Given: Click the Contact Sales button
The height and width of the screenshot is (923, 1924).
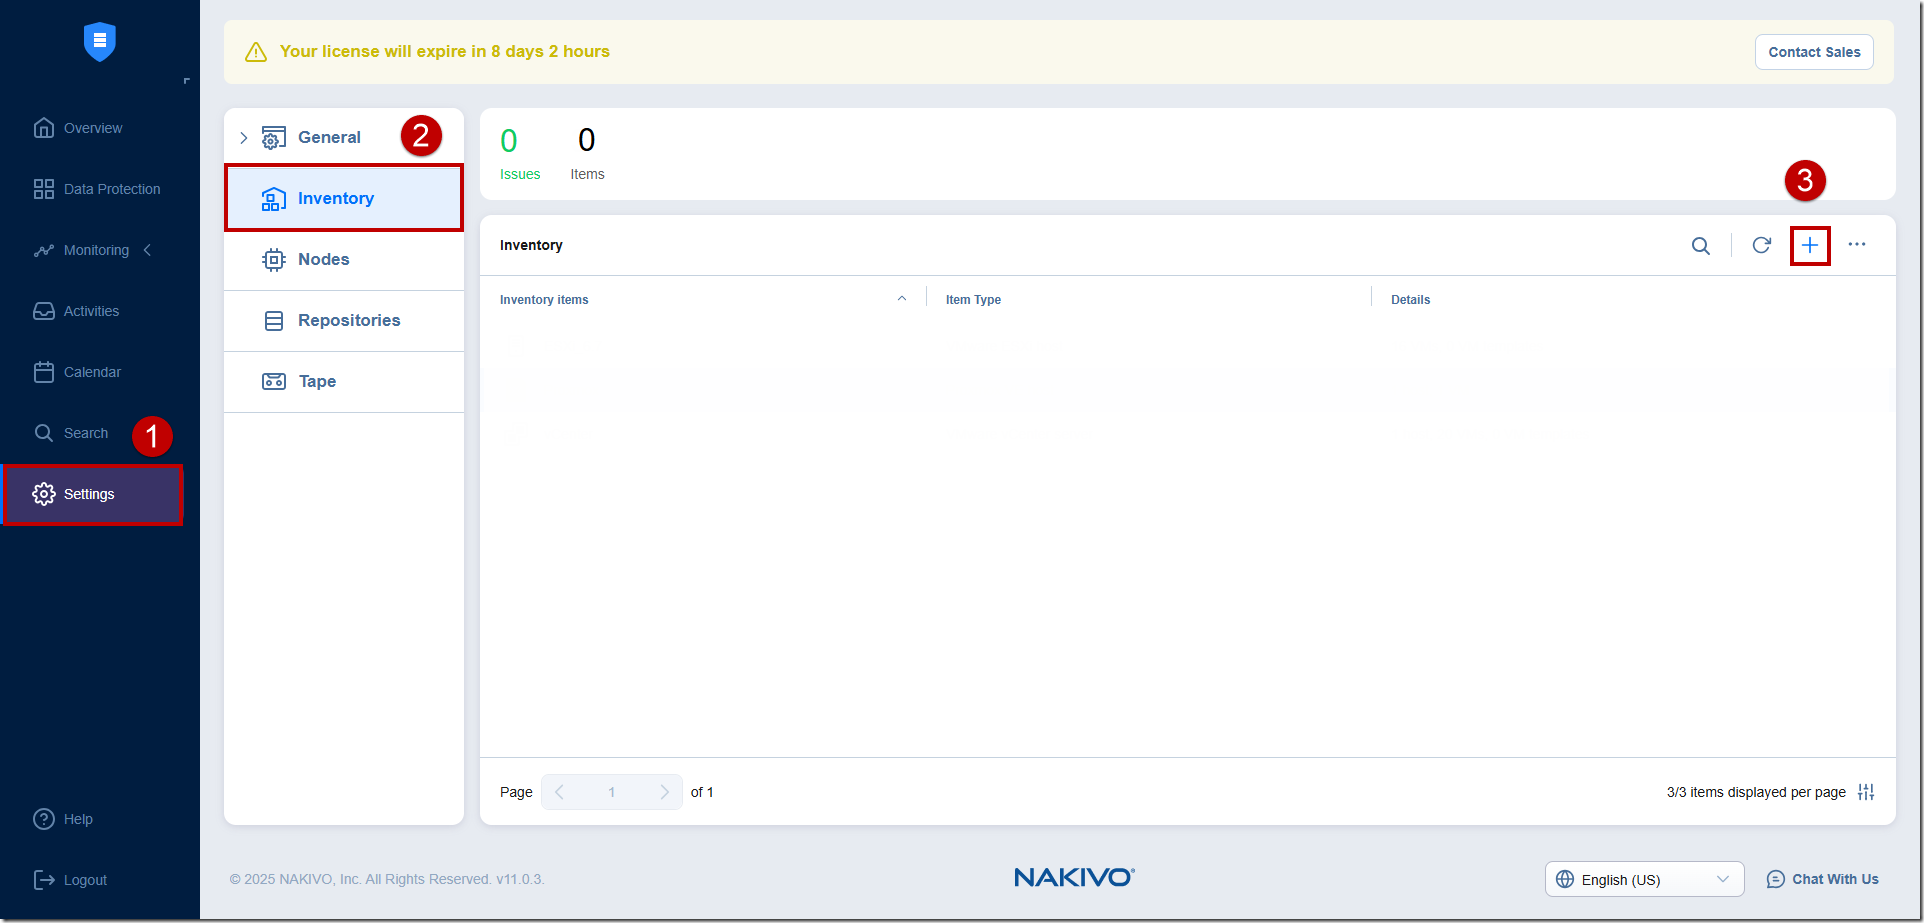Looking at the screenshot, I should pos(1814,52).
